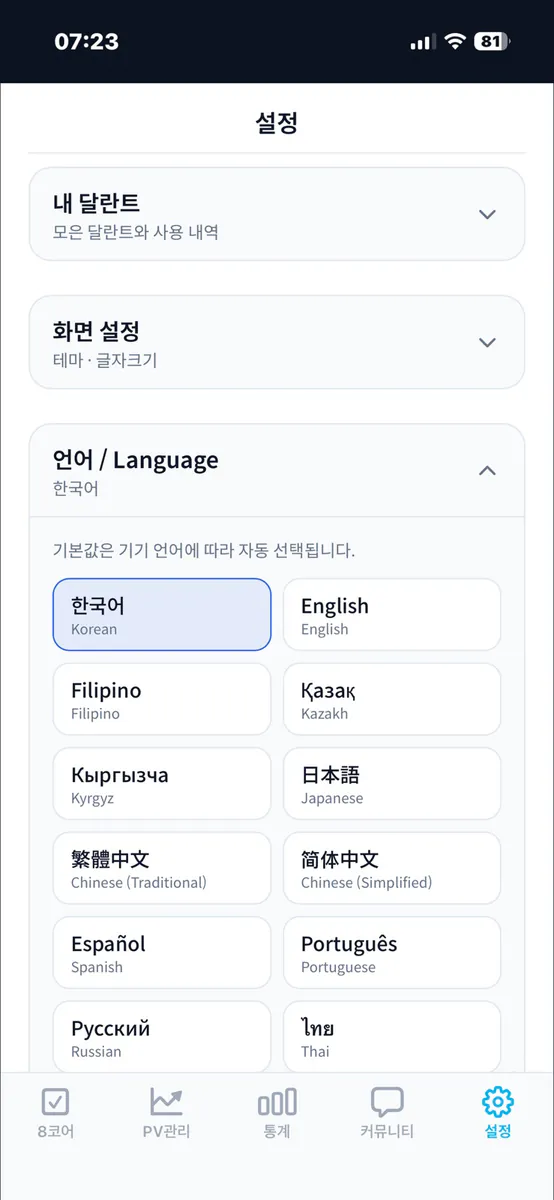554x1200 pixels.
Task: Tap the 기본값은 기기 언어 hint text
Action: coord(204,551)
